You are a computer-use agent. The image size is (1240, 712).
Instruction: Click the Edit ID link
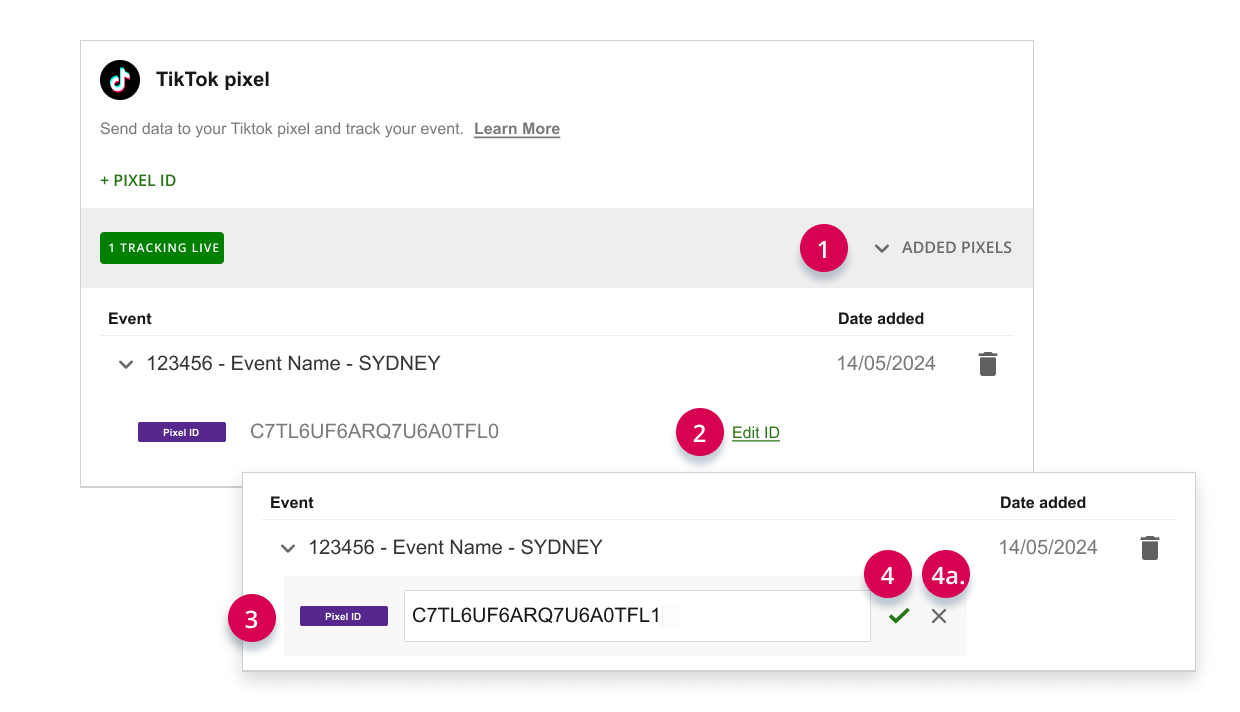point(755,433)
